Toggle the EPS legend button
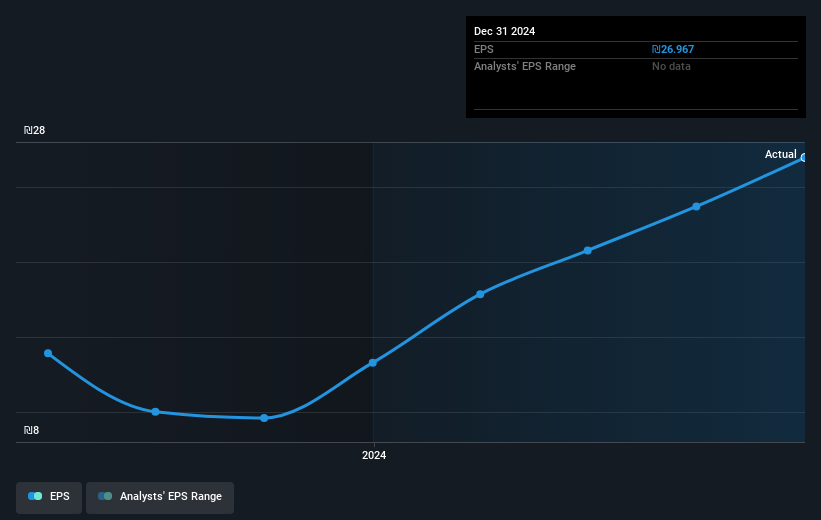This screenshot has height=520, width=821. point(49,497)
